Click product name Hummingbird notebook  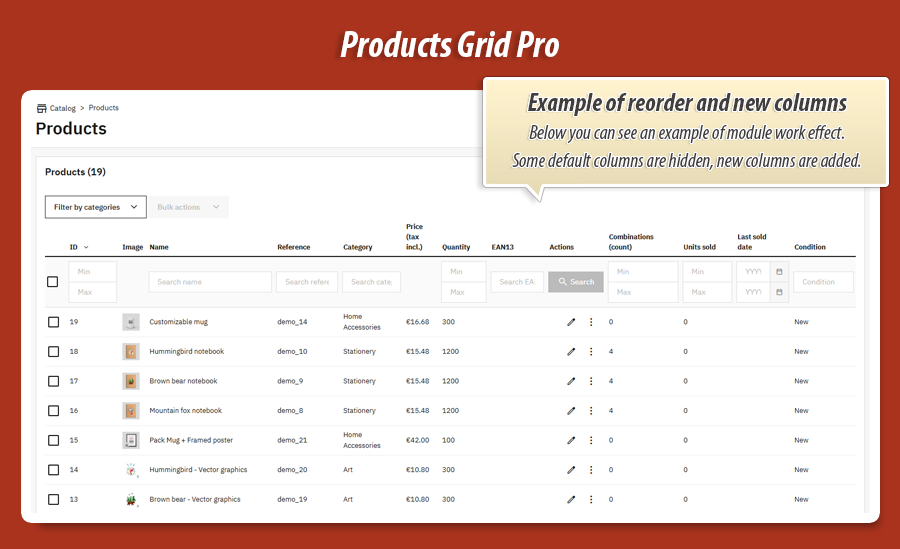187,351
